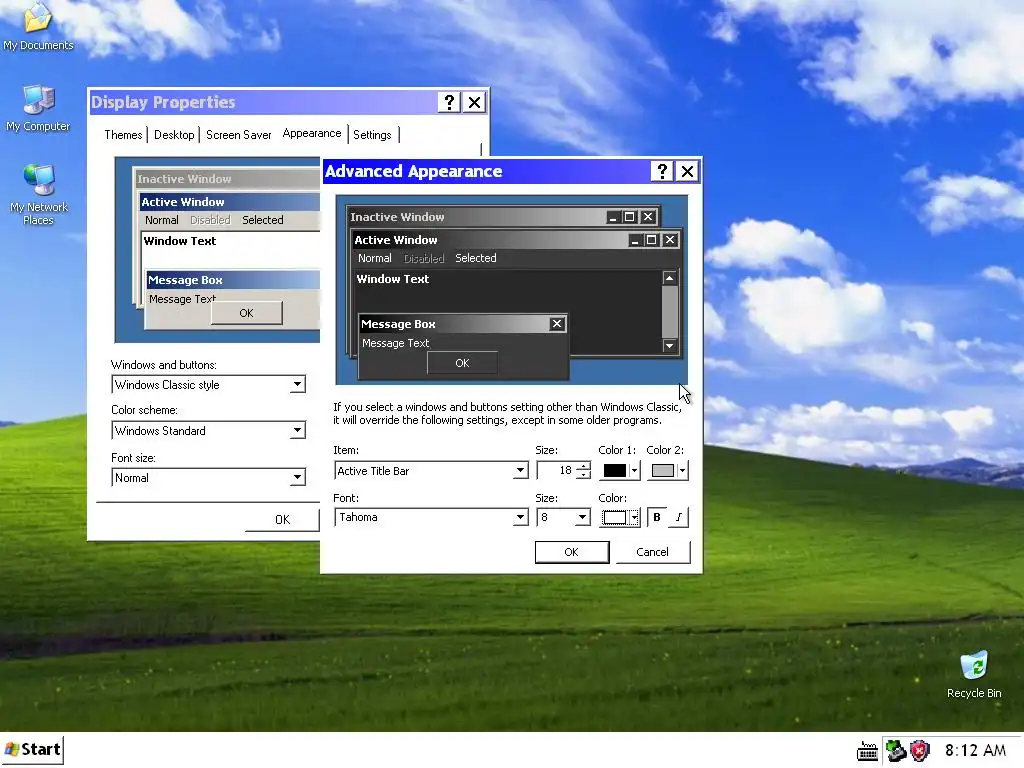Image resolution: width=1024 pixels, height=768 pixels.
Task: Select the Recycle Bin desktop icon
Action: point(974,675)
